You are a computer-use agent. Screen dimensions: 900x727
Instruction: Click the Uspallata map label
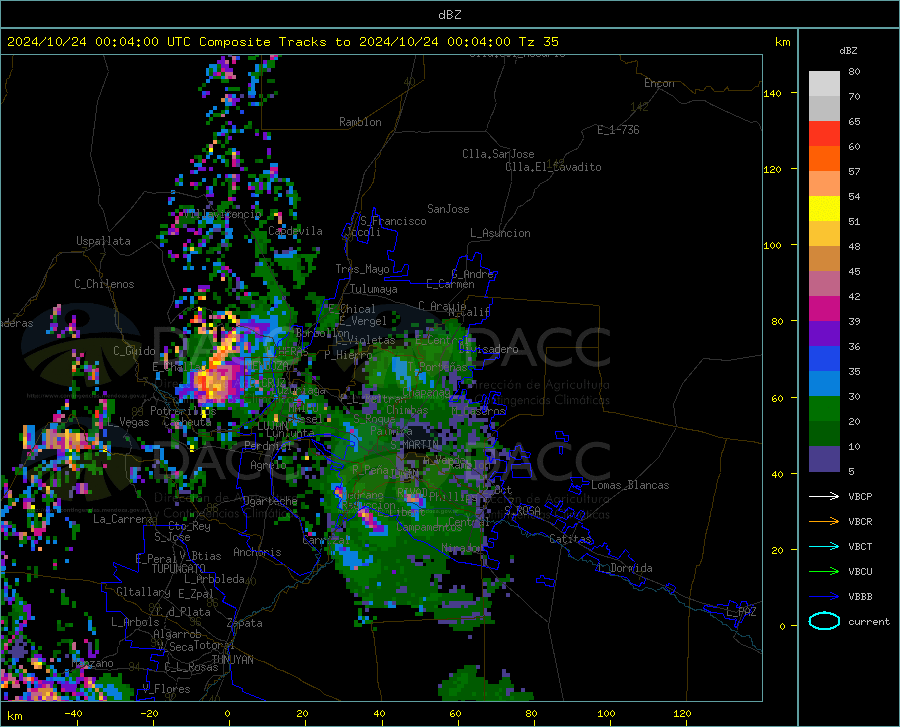coord(103,241)
